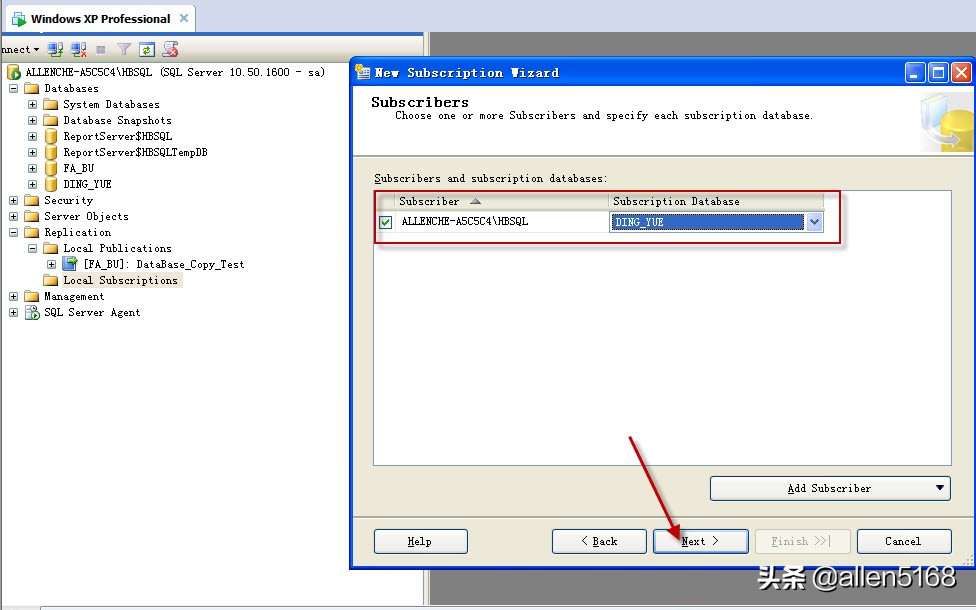Collapse the Replication tree node
This screenshot has width=976, height=610.
click(11, 232)
